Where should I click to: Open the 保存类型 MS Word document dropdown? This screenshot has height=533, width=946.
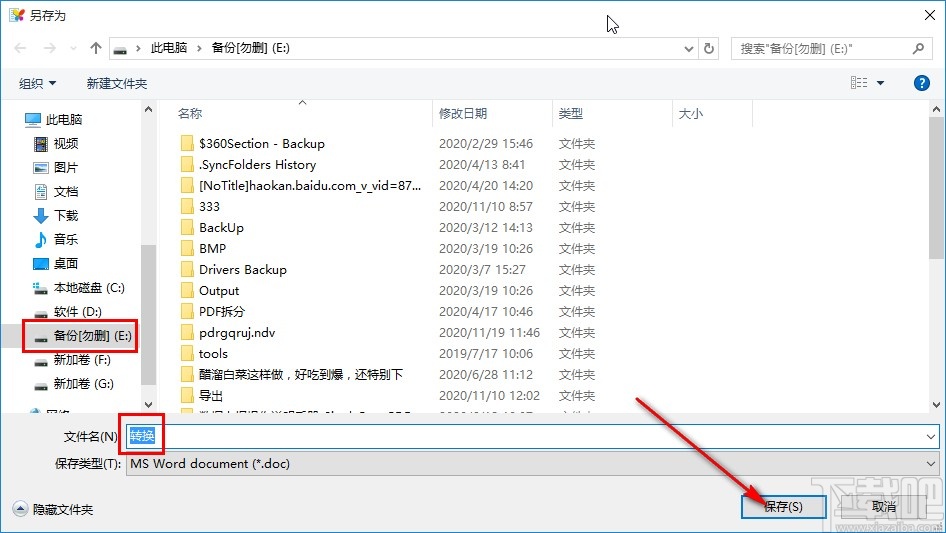point(532,464)
